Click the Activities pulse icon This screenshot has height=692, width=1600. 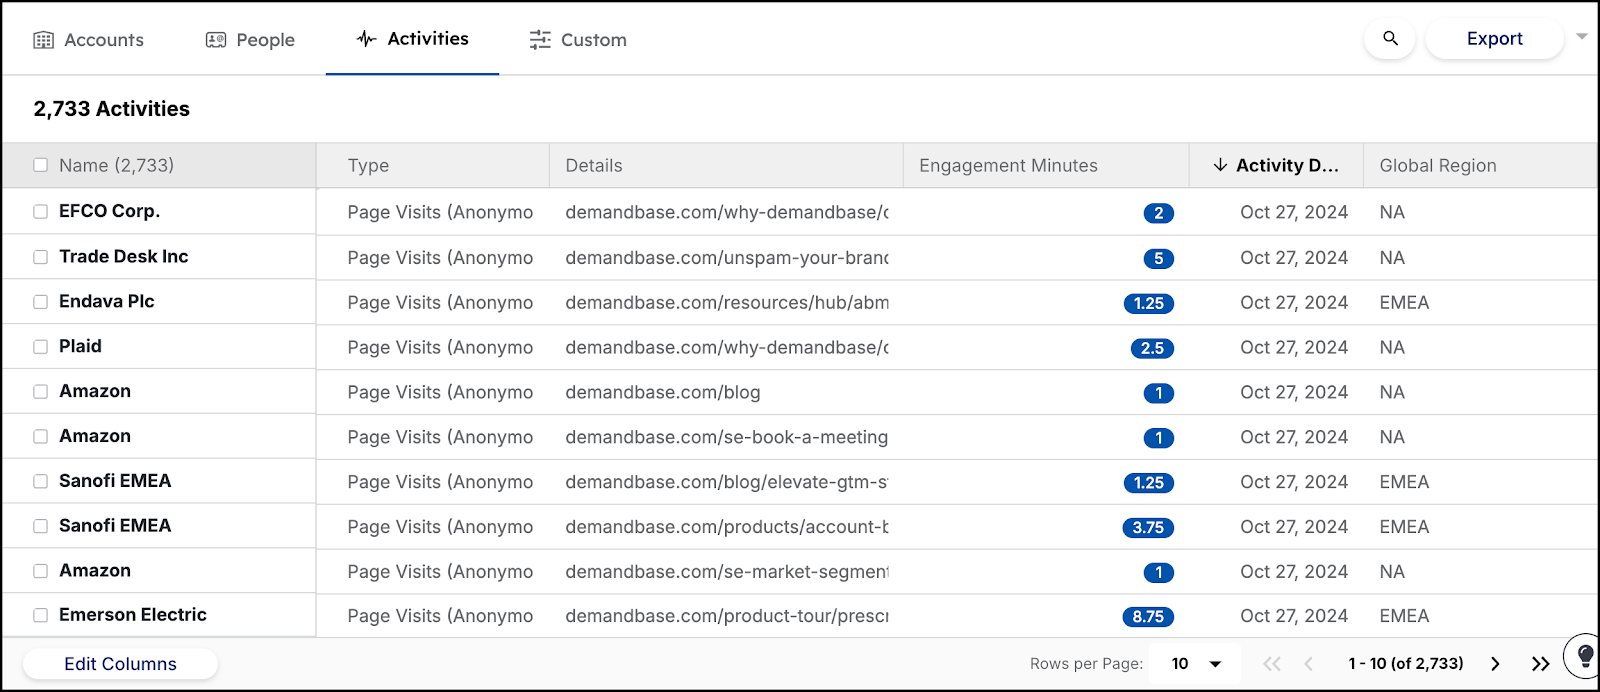[x=367, y=39]
